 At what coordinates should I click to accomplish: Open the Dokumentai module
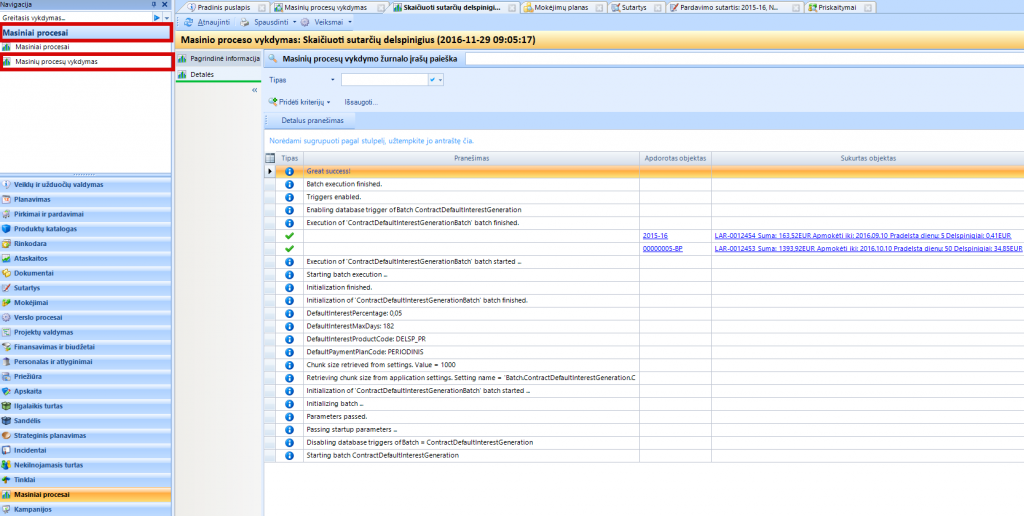[86, 273]
